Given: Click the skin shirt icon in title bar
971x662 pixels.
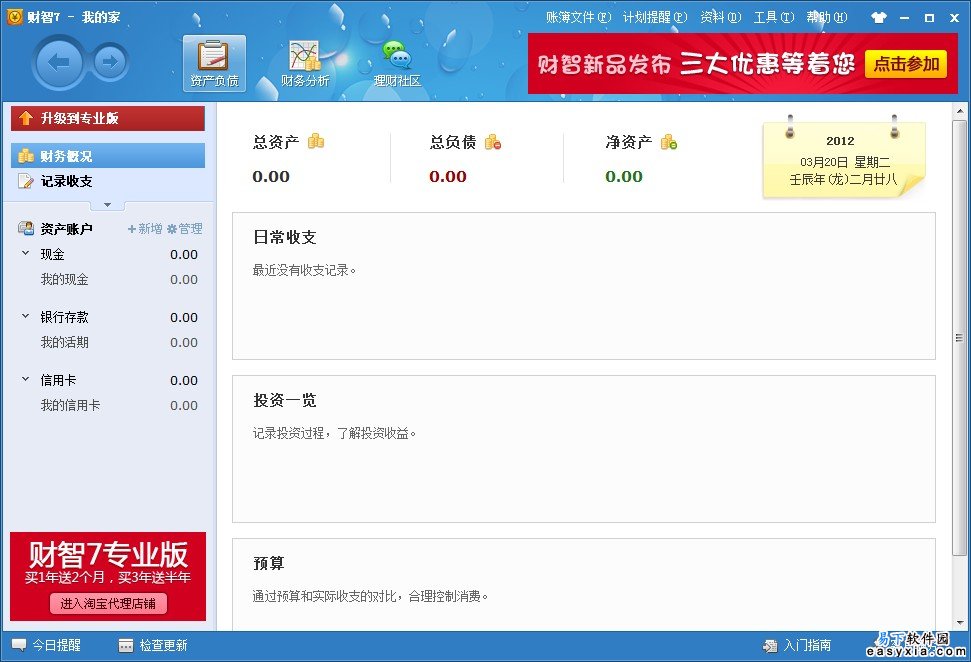Looking at the screenshot, I should point(879,17).
